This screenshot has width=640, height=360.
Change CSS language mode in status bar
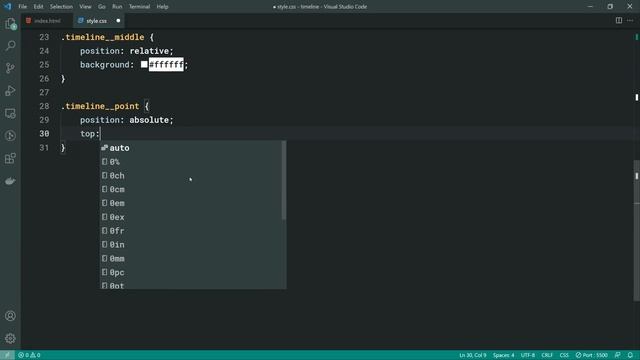[564, 355]
